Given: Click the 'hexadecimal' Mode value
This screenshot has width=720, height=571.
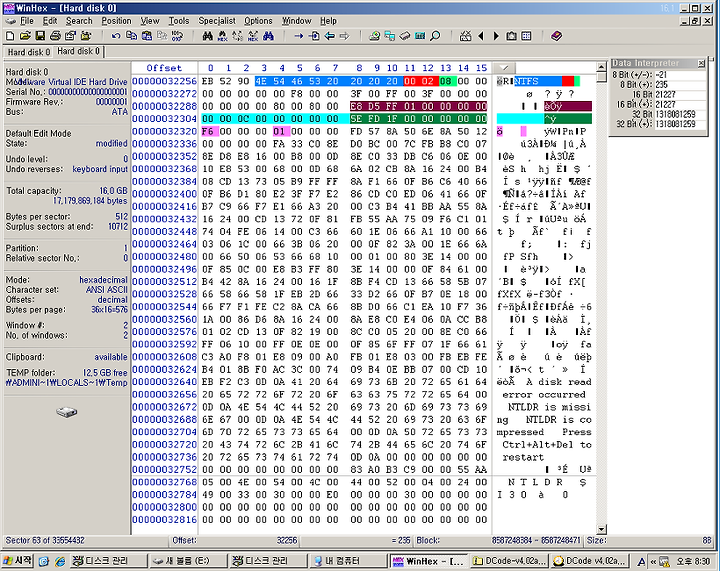Looking at the screenshot, I should 103,280.
